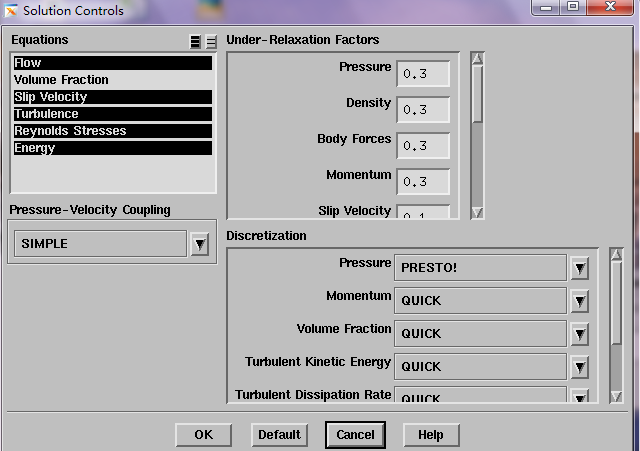Click the deselect-all equations icon
The image size is (640, 451).
tap(211, 41)
